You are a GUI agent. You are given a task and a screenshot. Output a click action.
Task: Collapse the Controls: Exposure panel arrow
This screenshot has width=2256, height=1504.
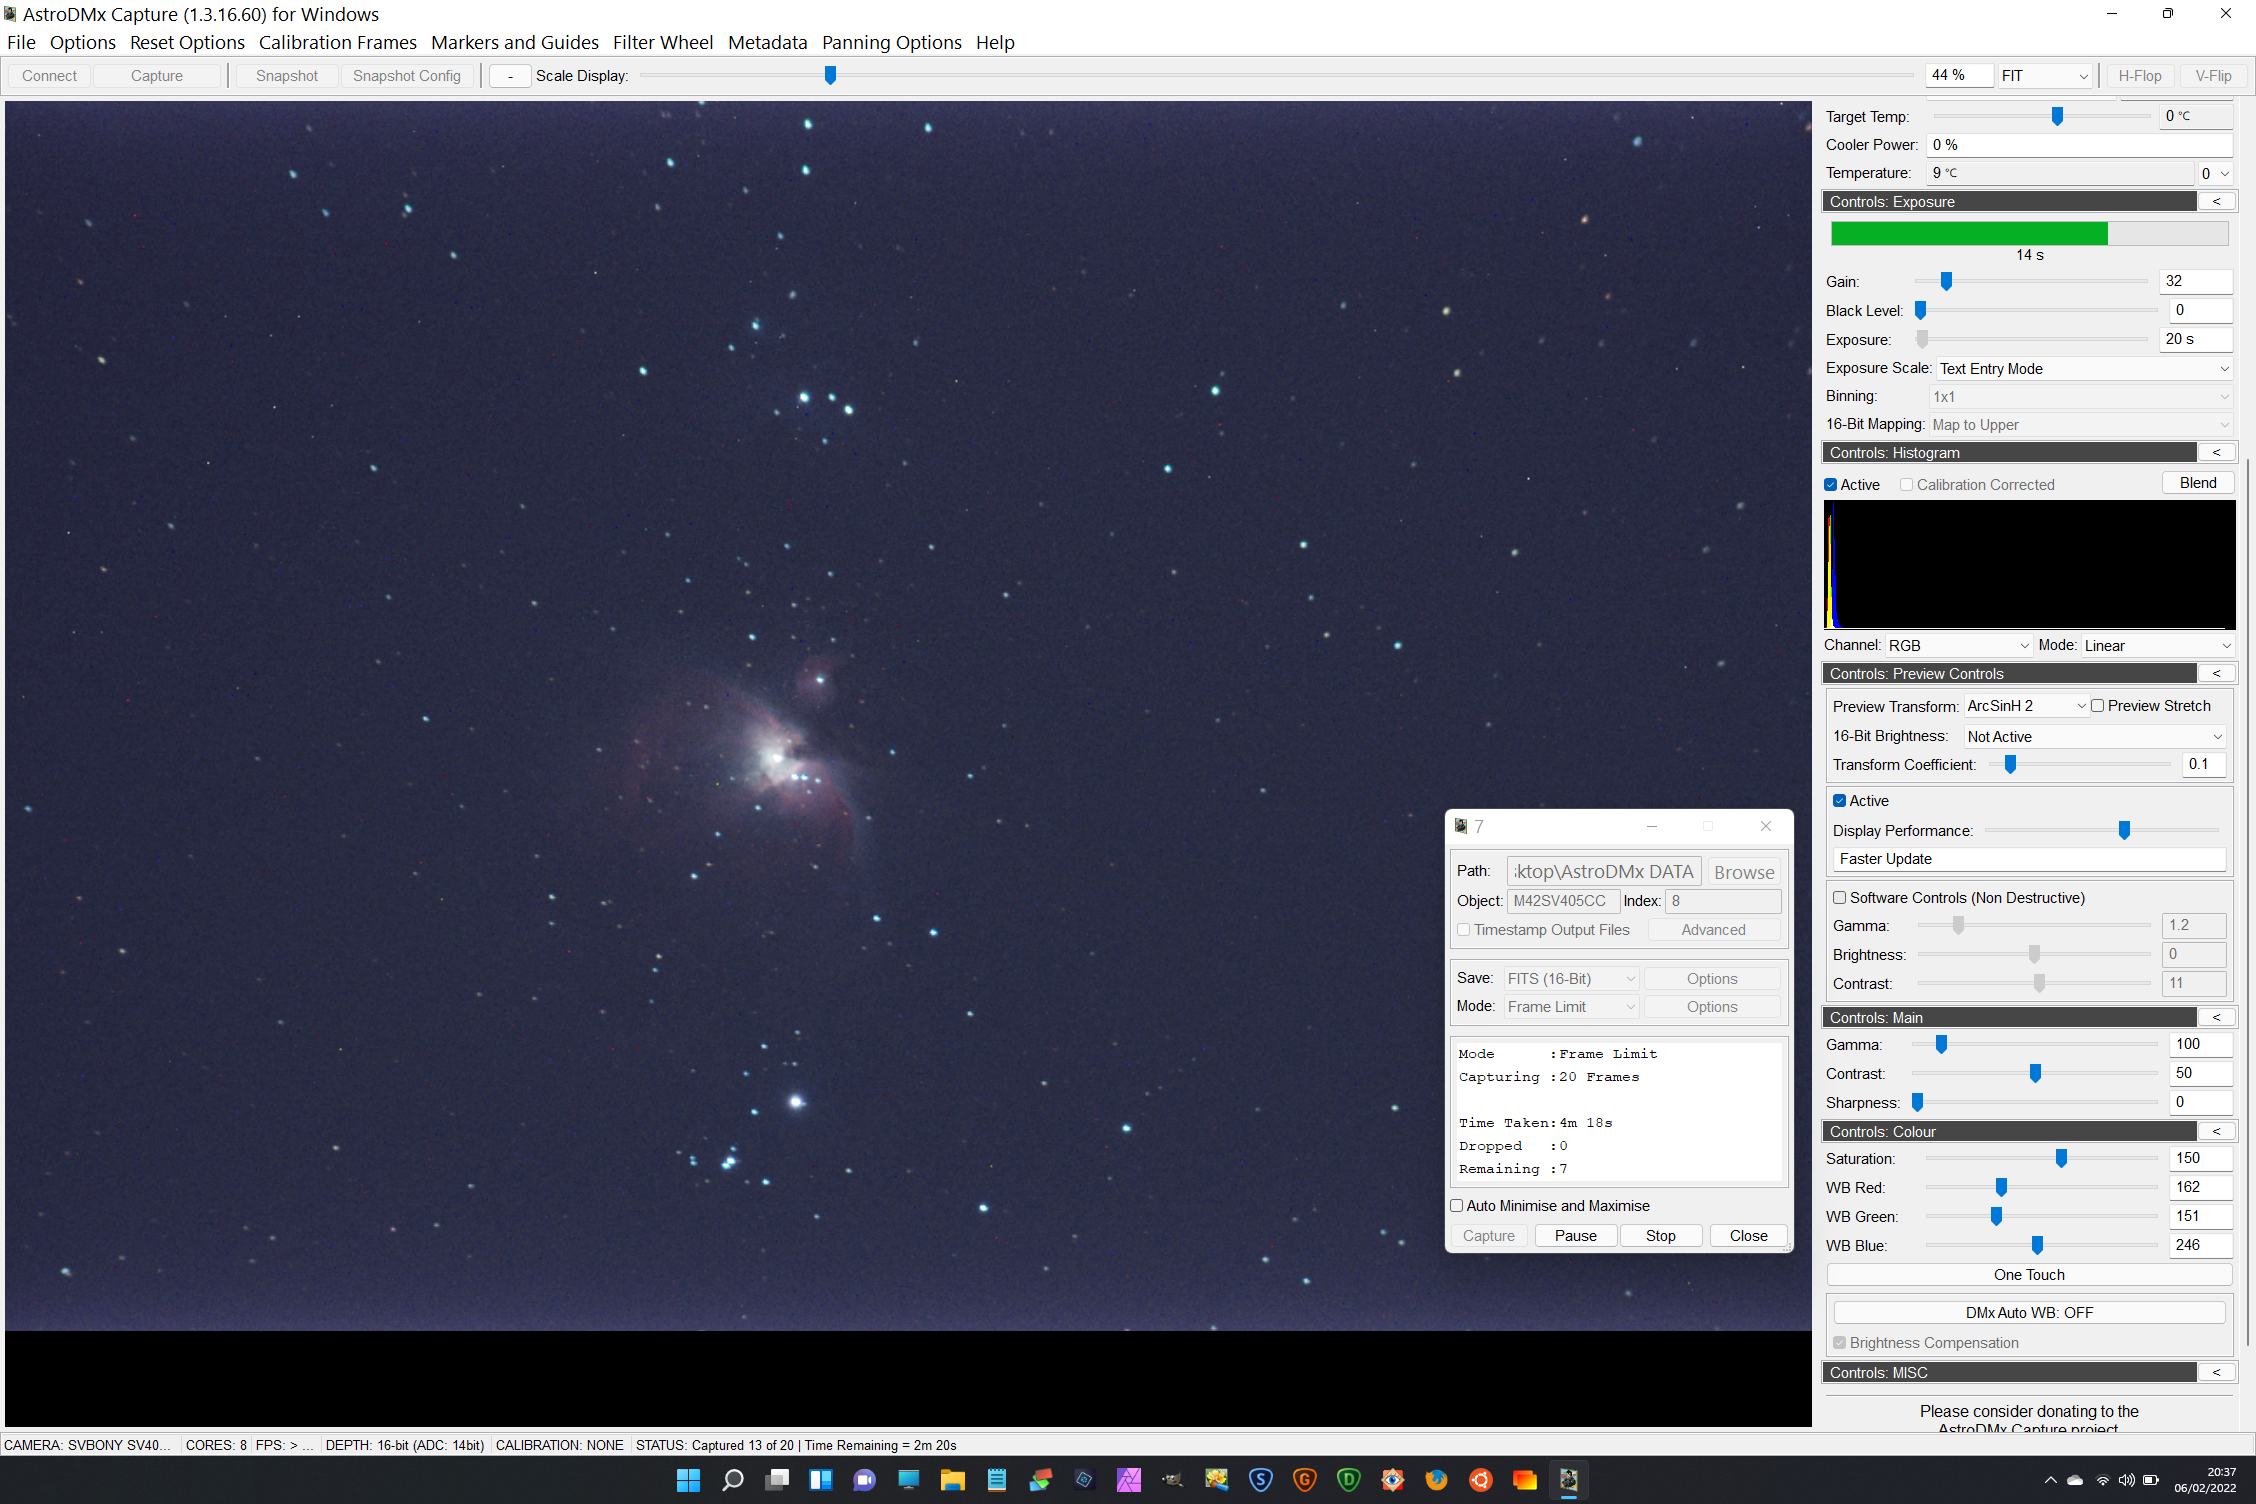[2216, 201]
